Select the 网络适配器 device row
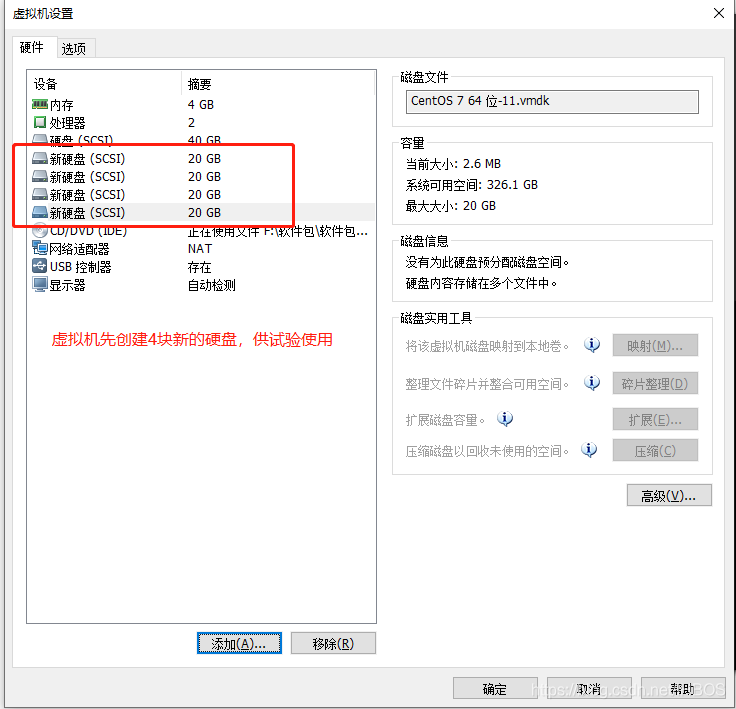The height and width of the screenshot is (709, 736). tap(202, 248)
